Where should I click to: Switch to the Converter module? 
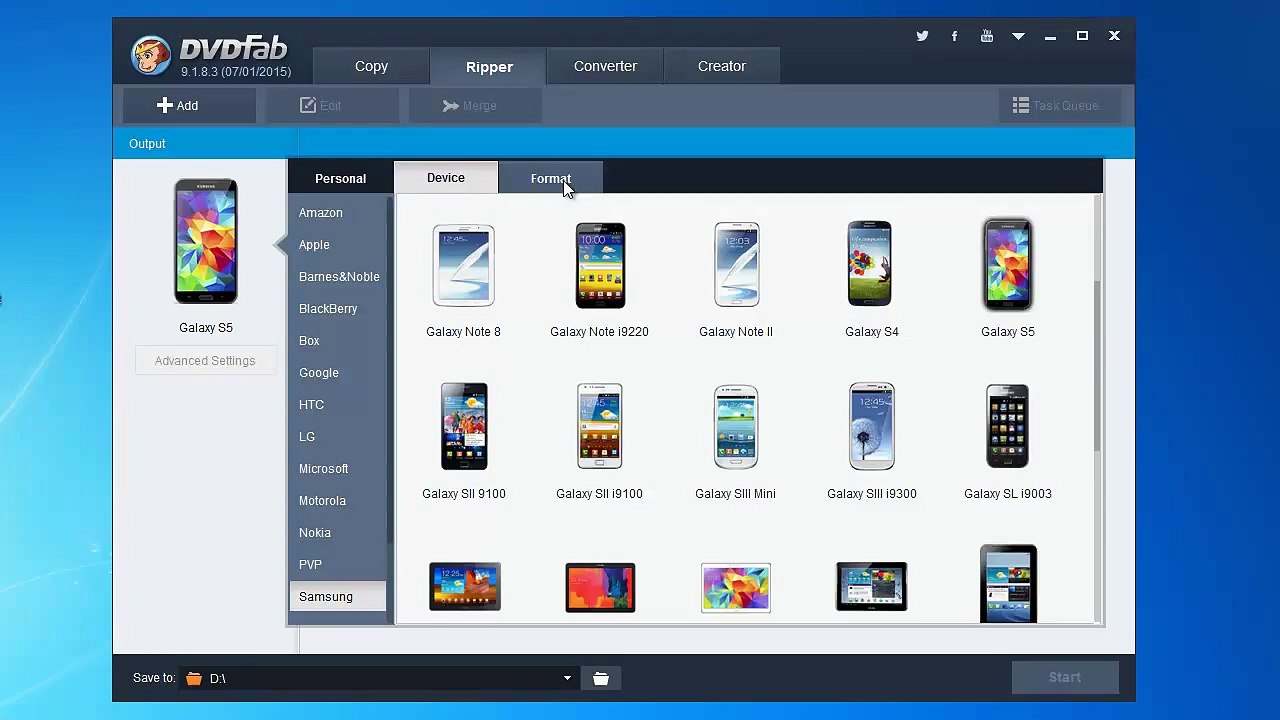[x=605, y=66]
